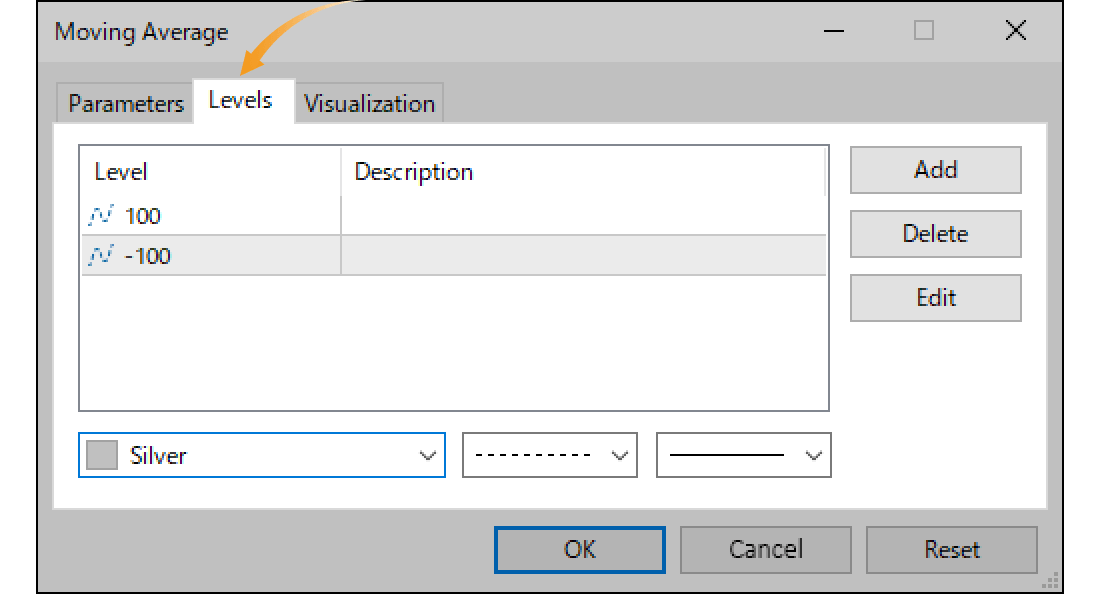Select the level icon beside -100

tap(100, 255)
